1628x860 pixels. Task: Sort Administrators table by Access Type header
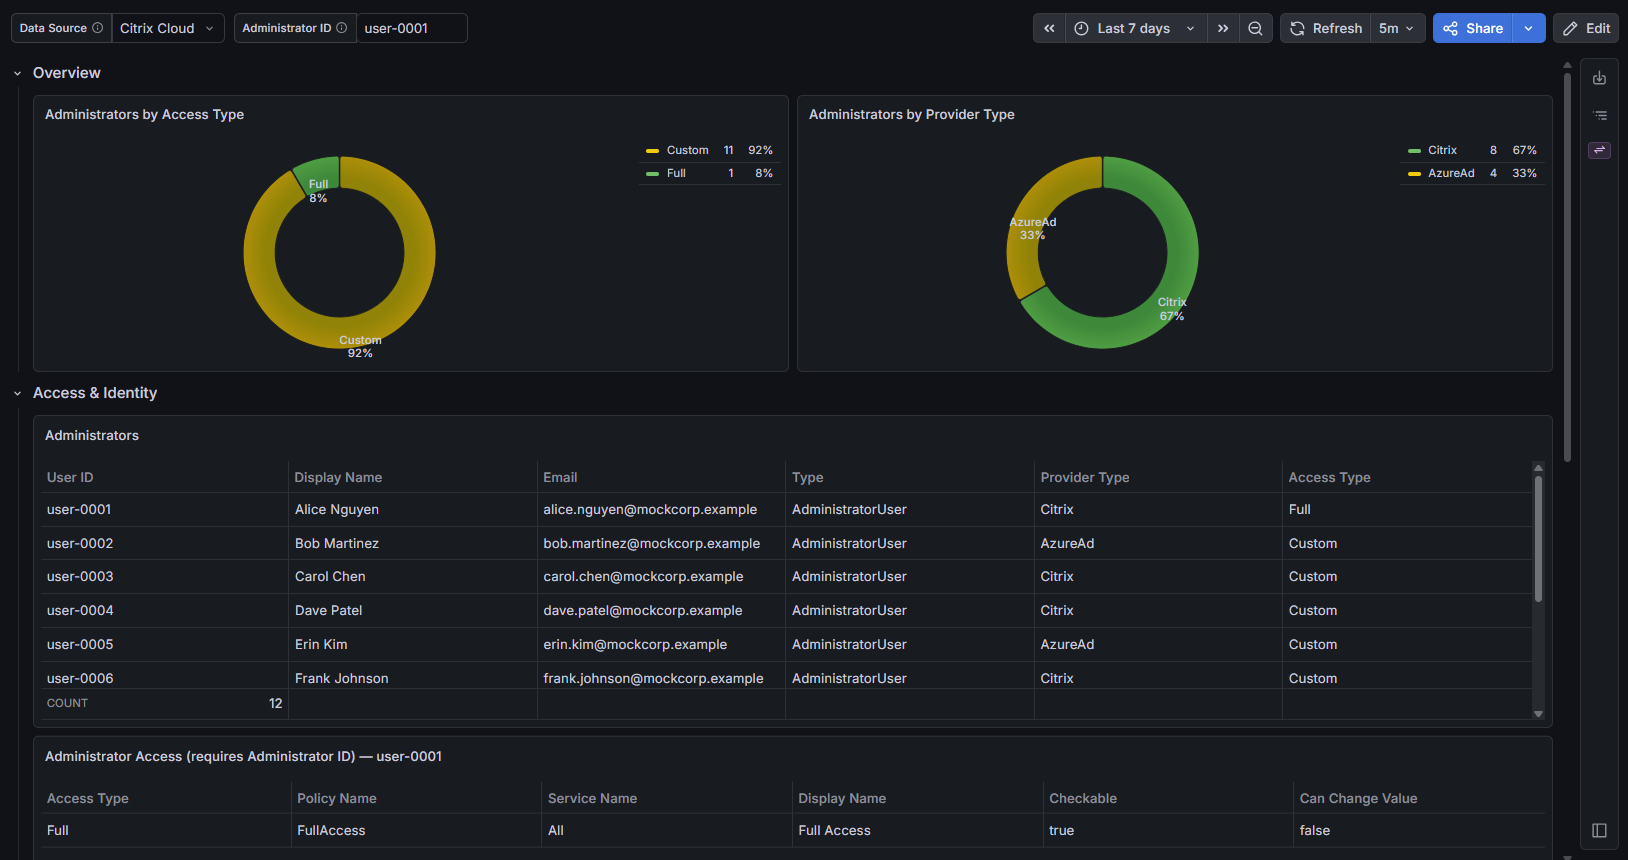click(1329, 477)
